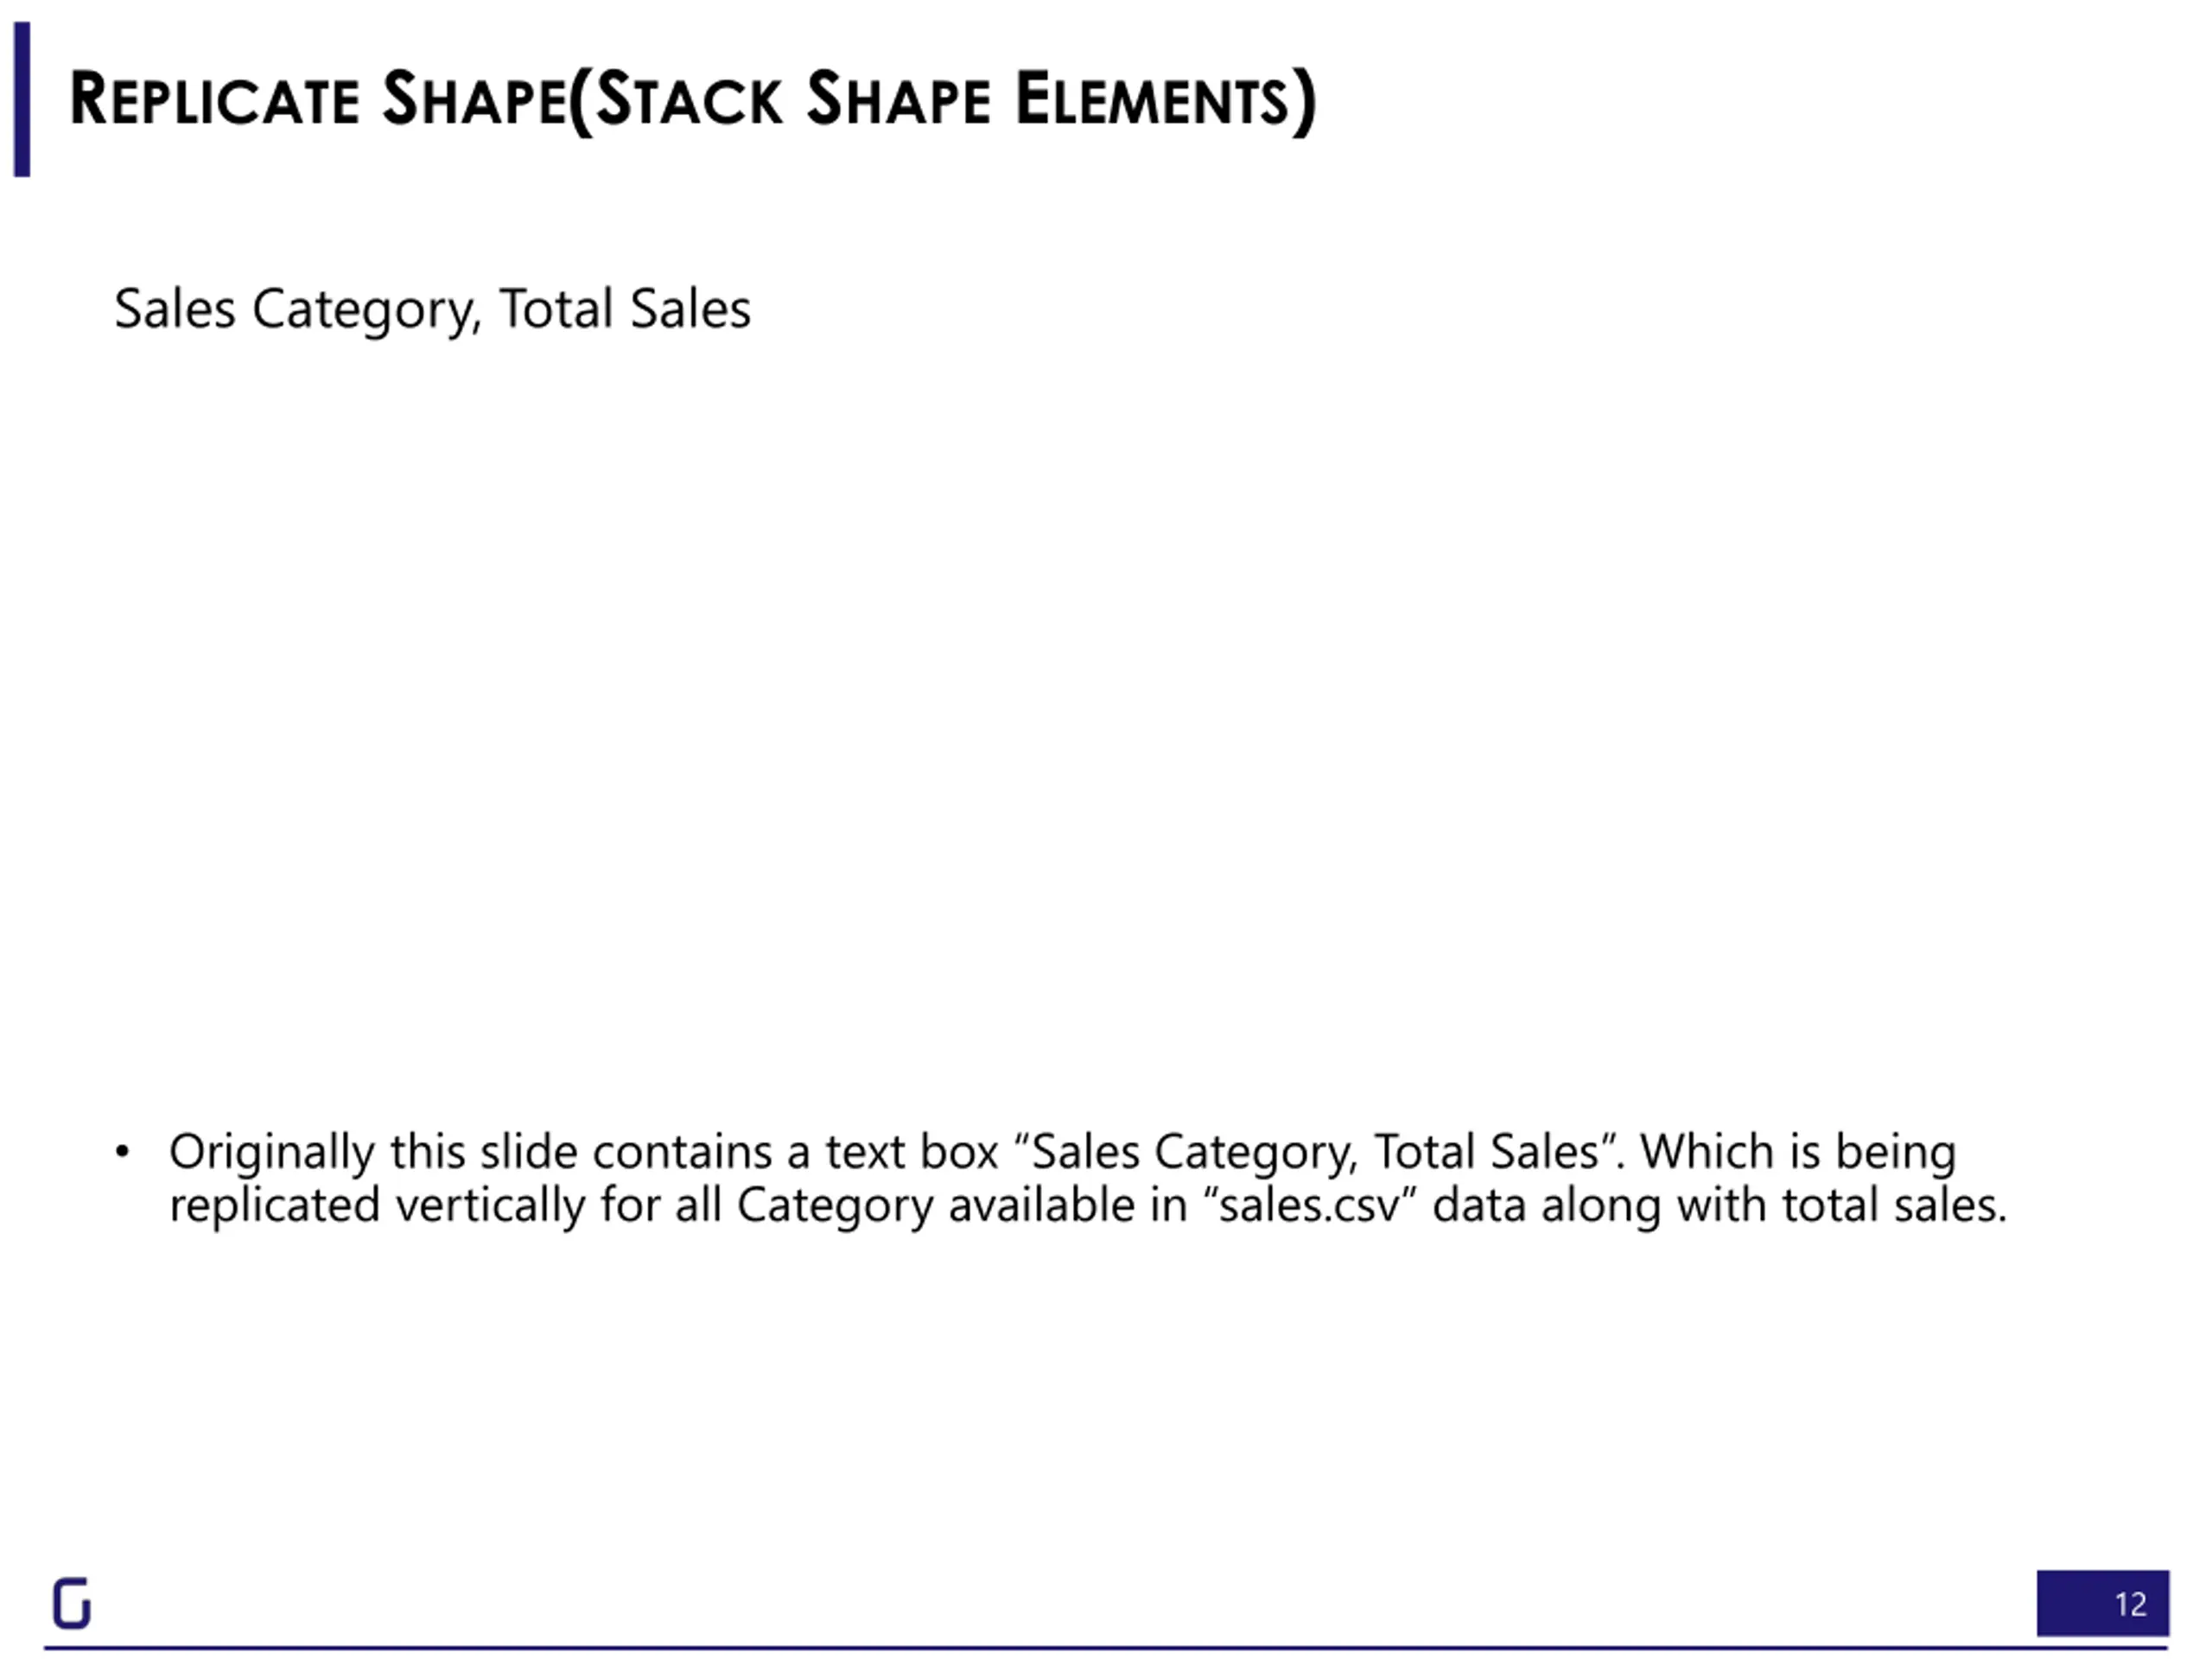Click the word Originally in the bullet paragraph
The image size is (2212, 1659).
click(271, 1153)
